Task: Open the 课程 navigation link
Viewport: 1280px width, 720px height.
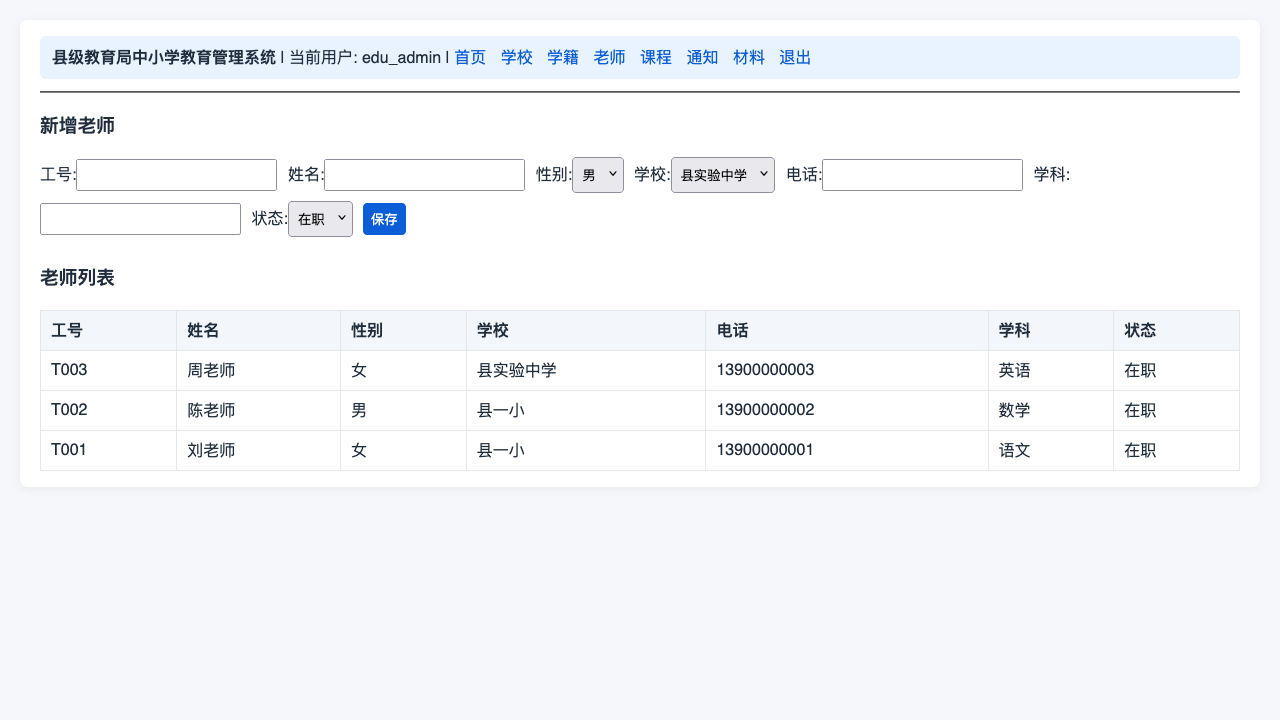Action: 656,58
